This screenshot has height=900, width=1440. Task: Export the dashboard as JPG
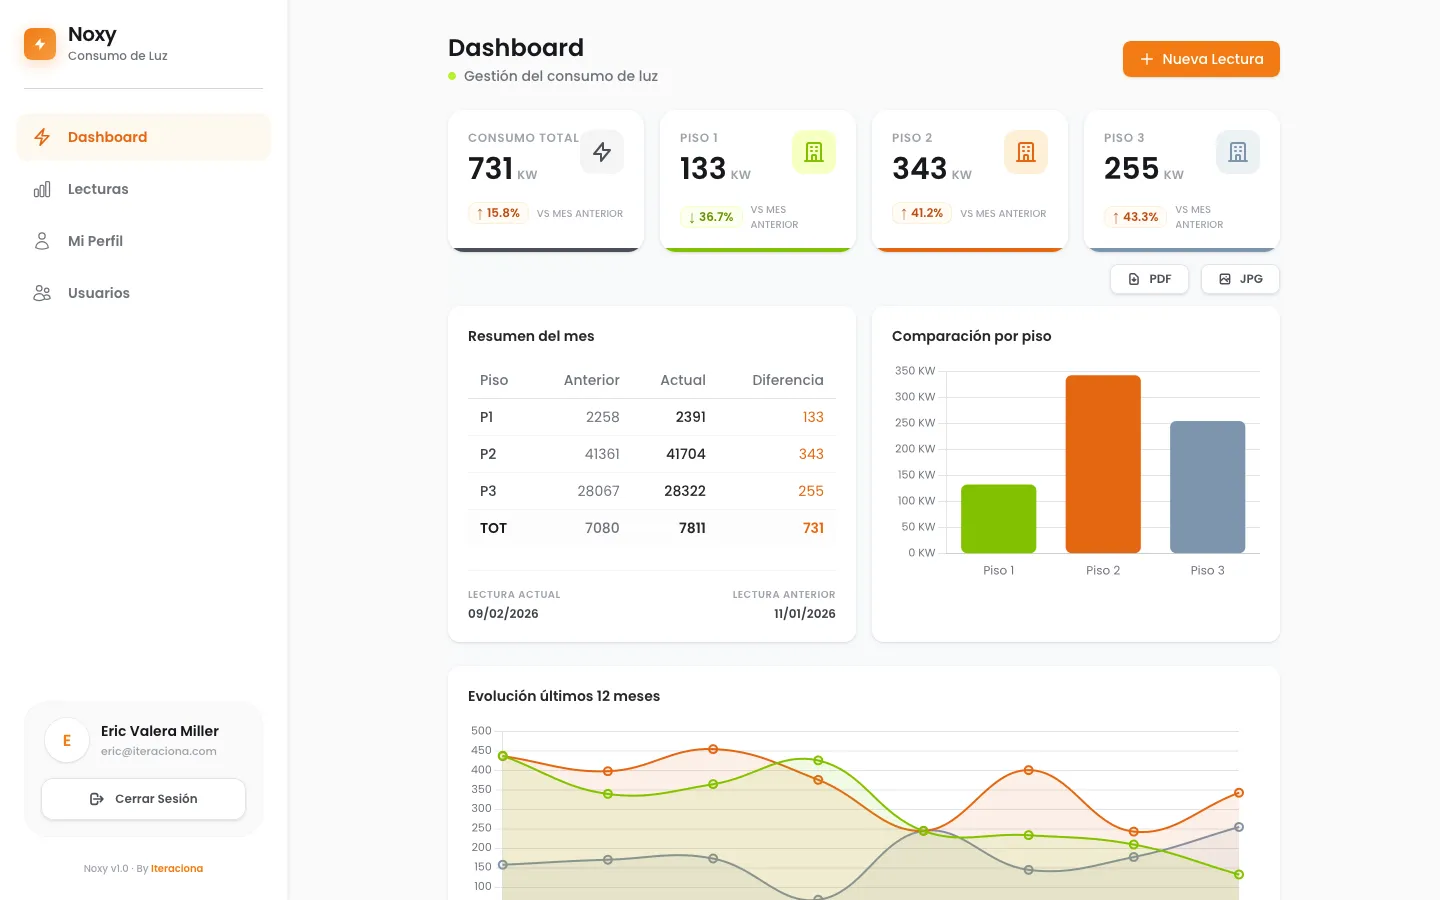1240,279
